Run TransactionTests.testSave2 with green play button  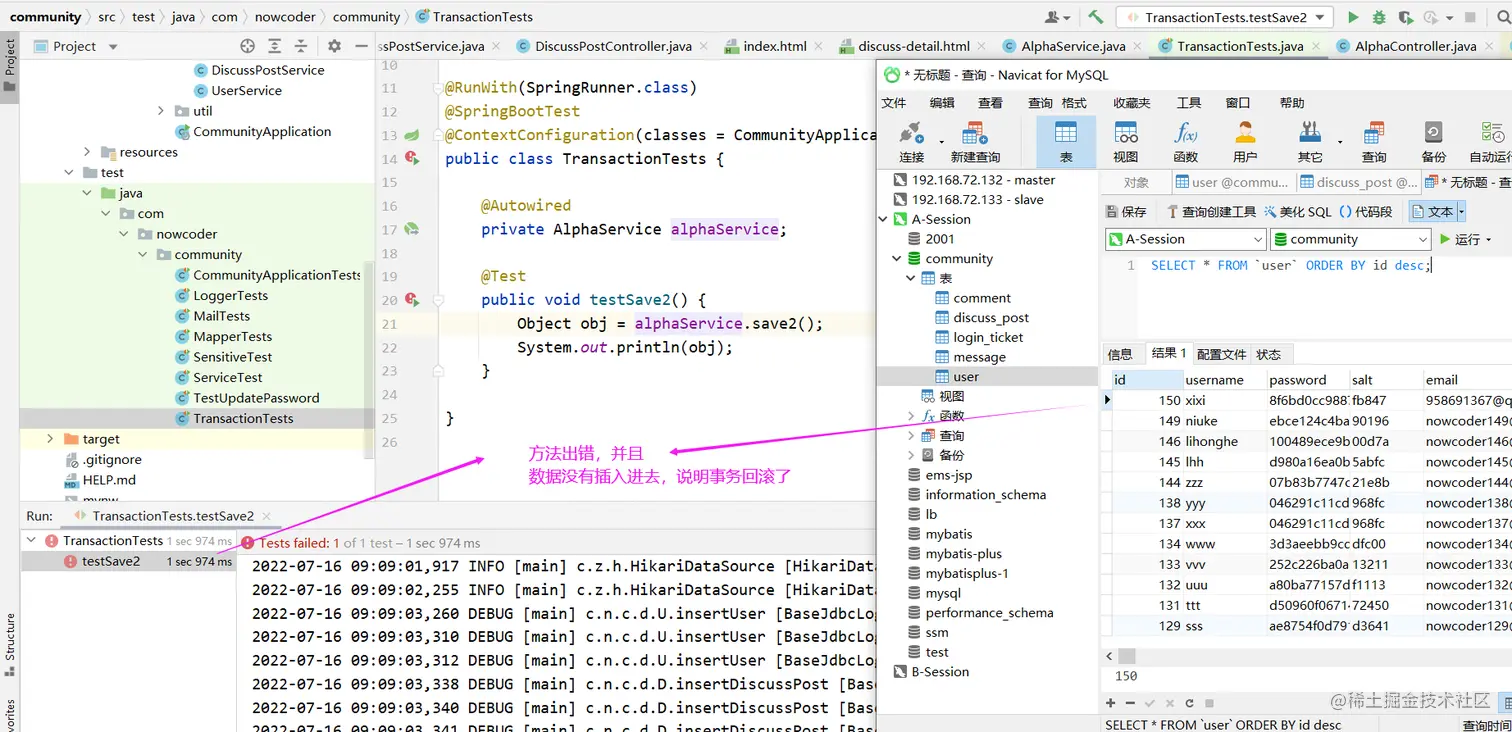click(x=1353, y=17)
